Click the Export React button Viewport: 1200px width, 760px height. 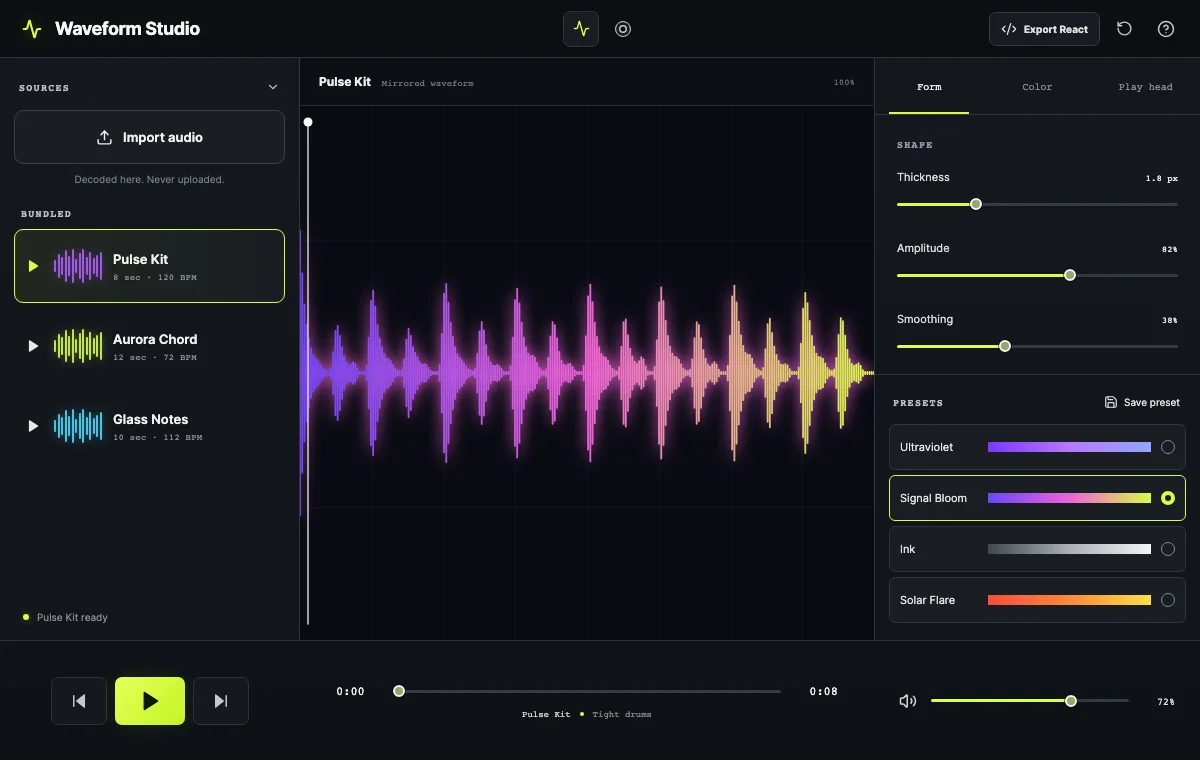pyautogui.click(x=1045, y=29)
